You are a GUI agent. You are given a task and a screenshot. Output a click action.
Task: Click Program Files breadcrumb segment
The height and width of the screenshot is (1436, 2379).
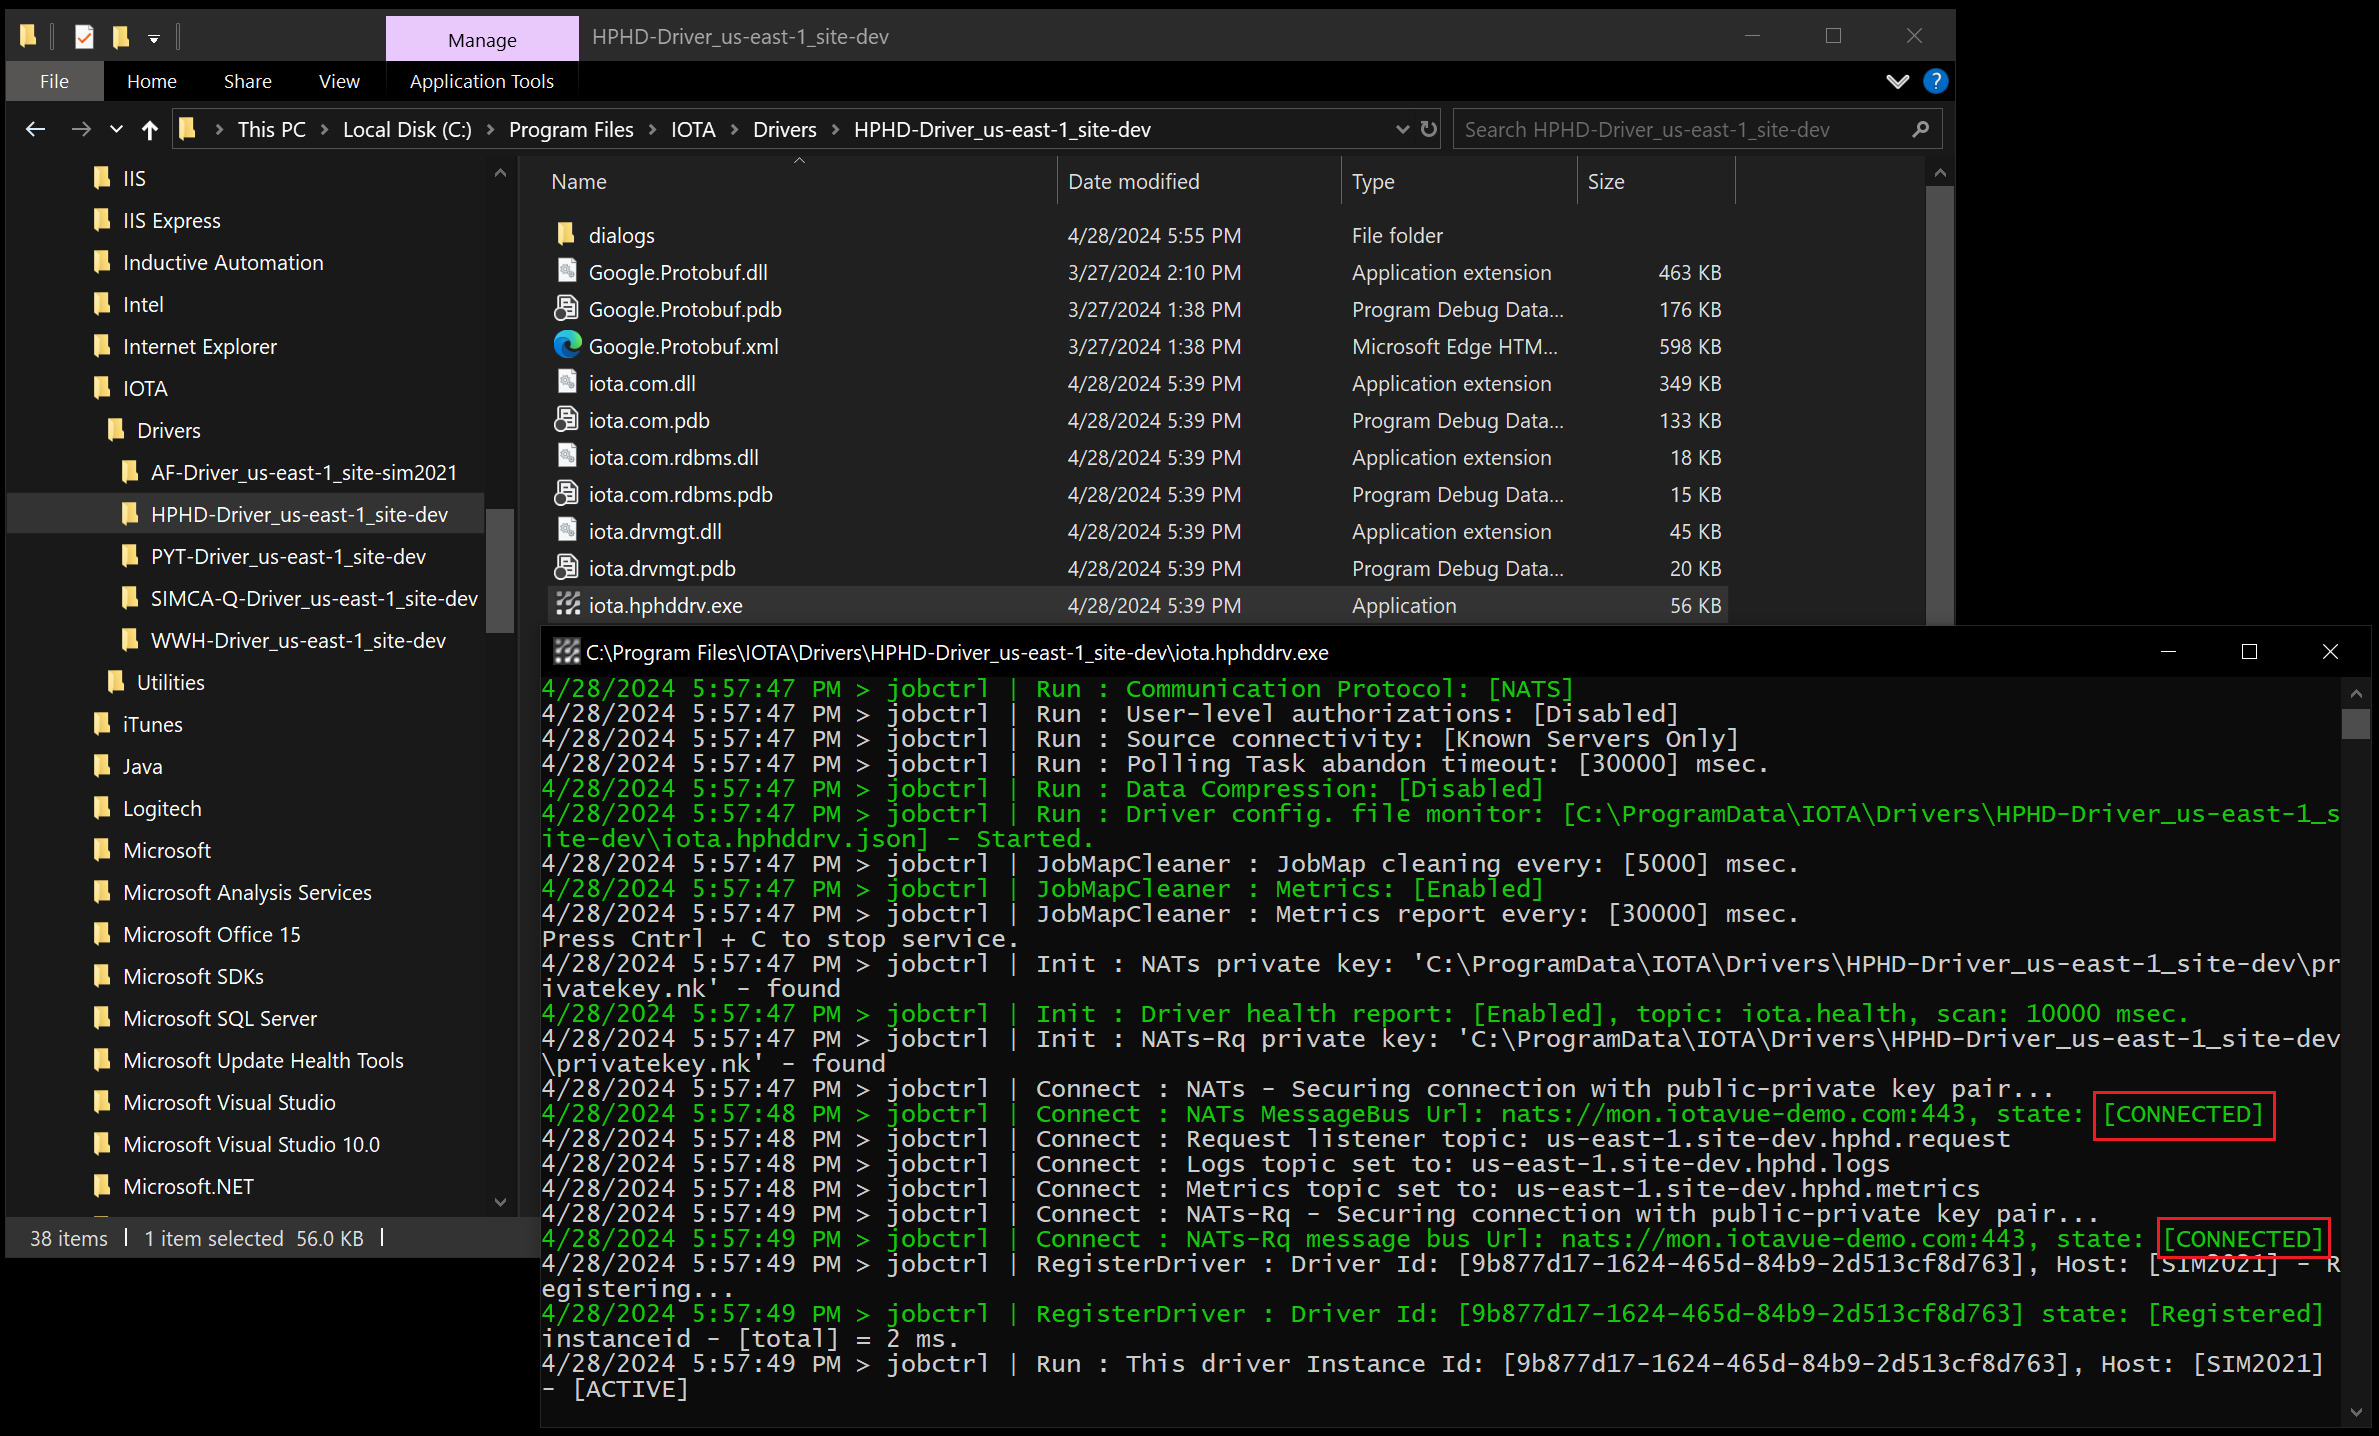(571, 130)
